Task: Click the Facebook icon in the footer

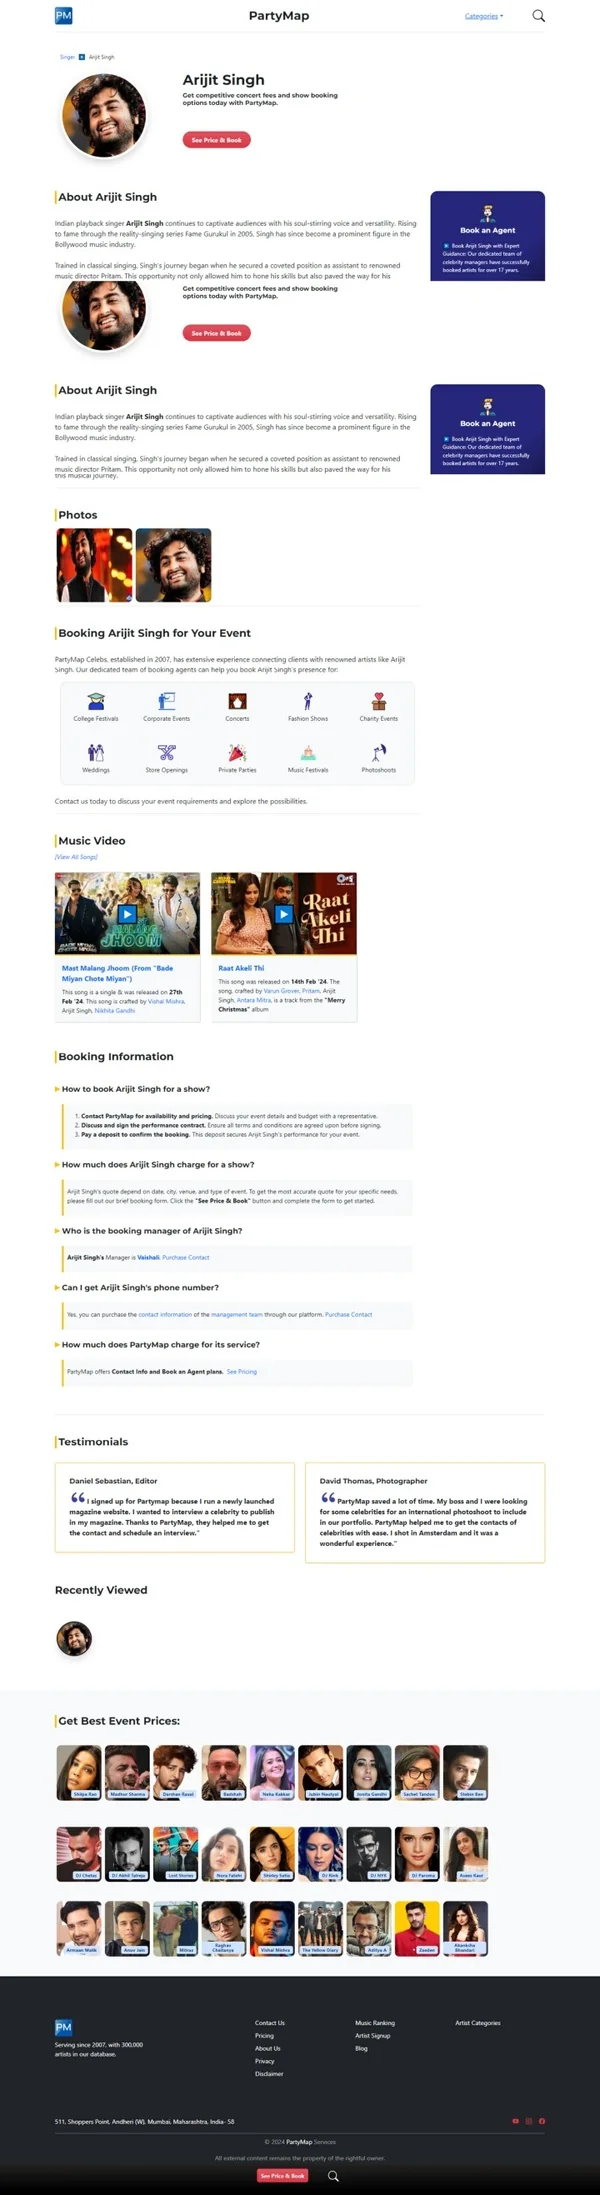Action: coord(542,2121)
